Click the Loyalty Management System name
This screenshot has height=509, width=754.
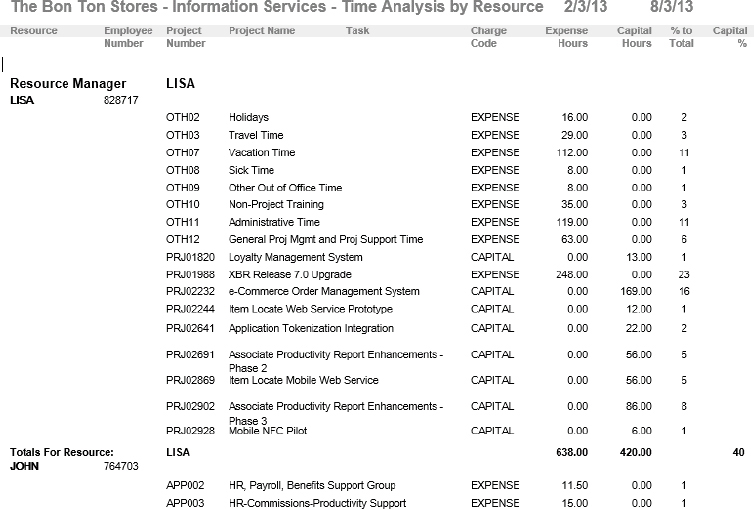tap(295, 257)
